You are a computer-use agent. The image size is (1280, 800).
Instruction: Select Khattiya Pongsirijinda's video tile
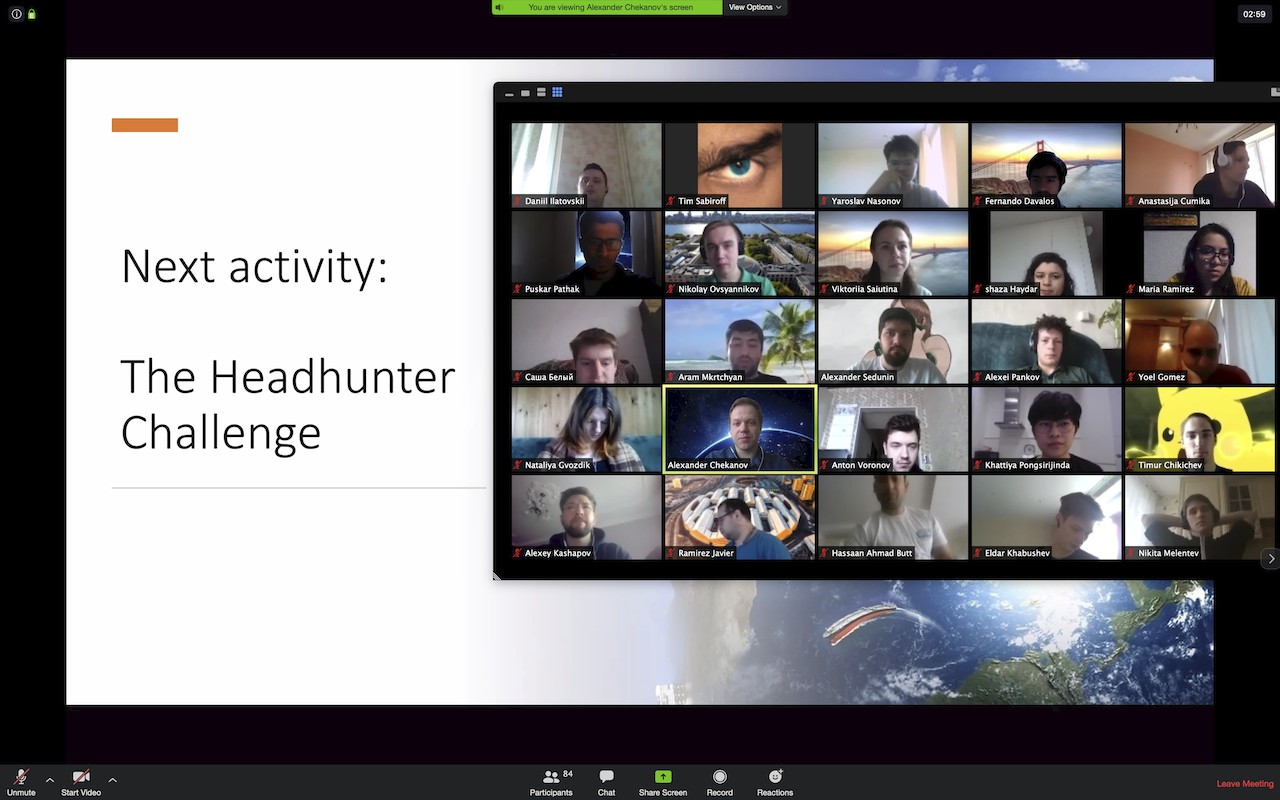coord(1046,429)
